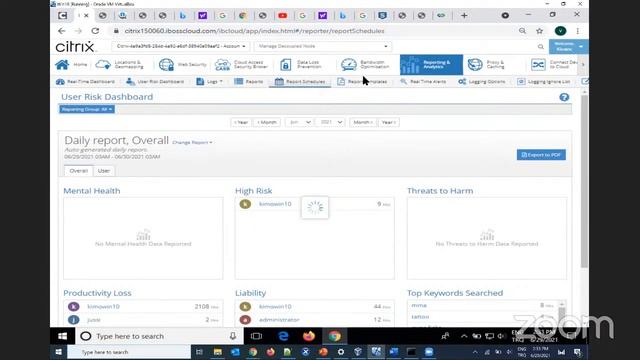Open the Reports tab
The image size is (640, 360).
tap(249, 82)
